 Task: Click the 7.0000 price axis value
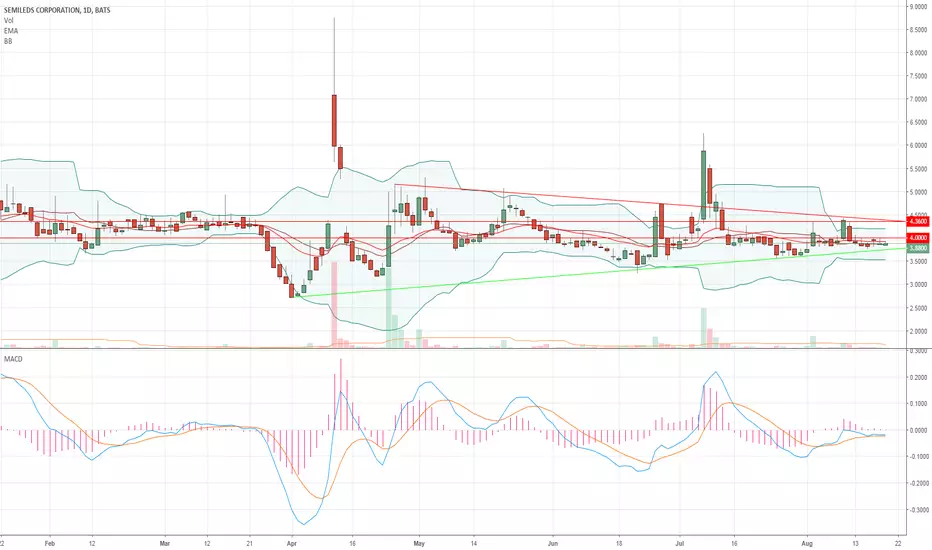tap(918, 99)
